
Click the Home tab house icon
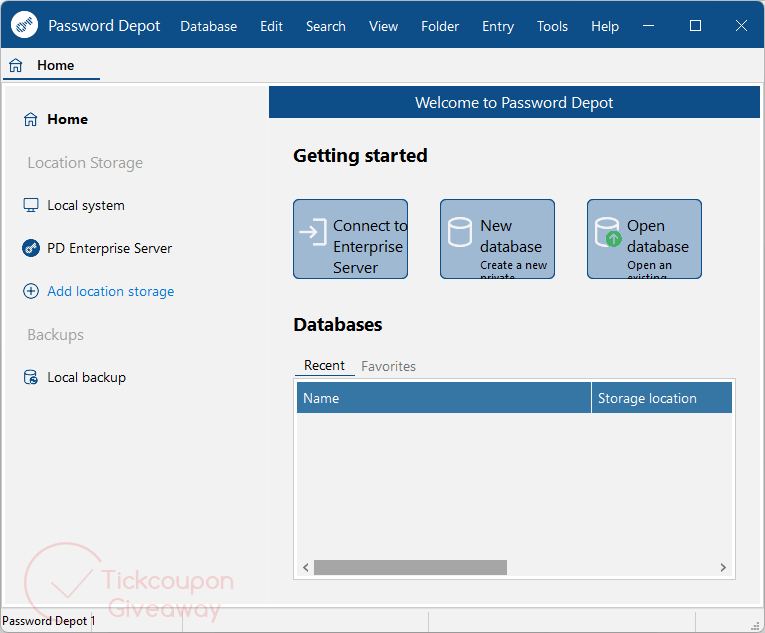click(x=16, y=65)
